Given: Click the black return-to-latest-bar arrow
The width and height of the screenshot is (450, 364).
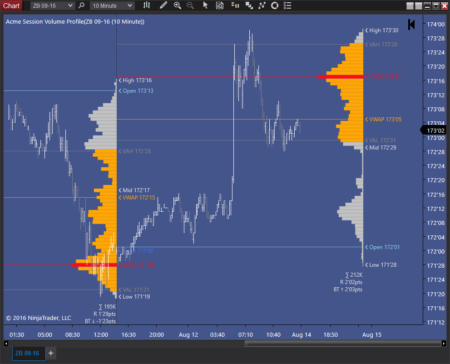Looking at the screenshot, I should click(x=411, y=24).
